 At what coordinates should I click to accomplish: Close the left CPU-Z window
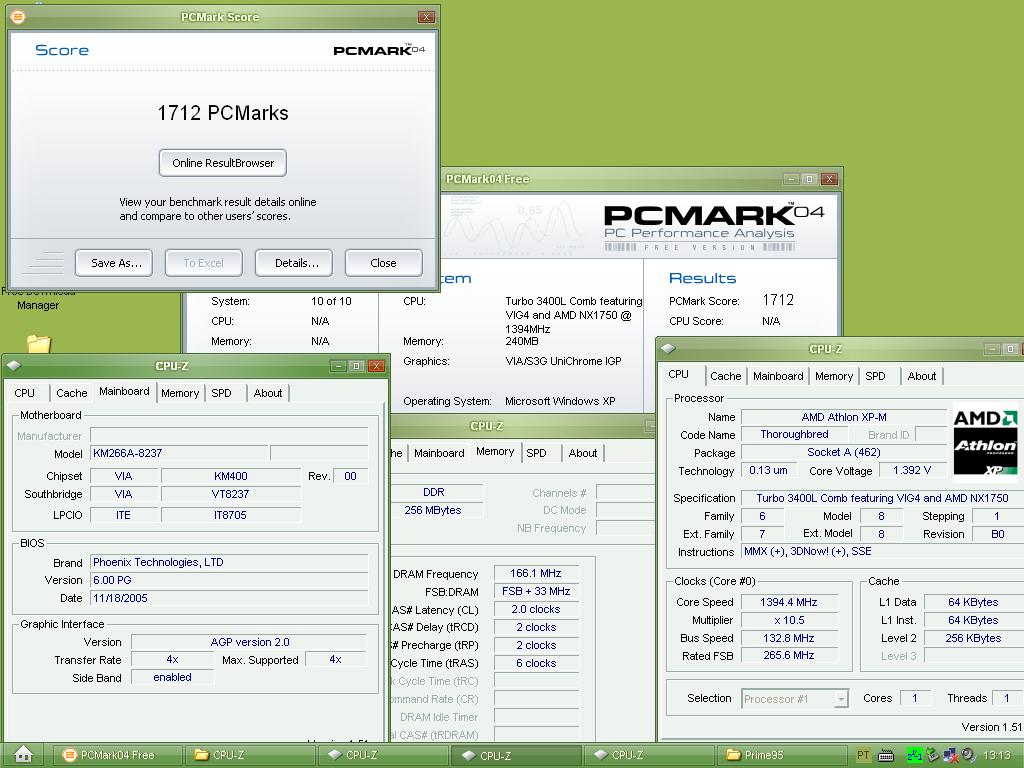click(376, 366)
